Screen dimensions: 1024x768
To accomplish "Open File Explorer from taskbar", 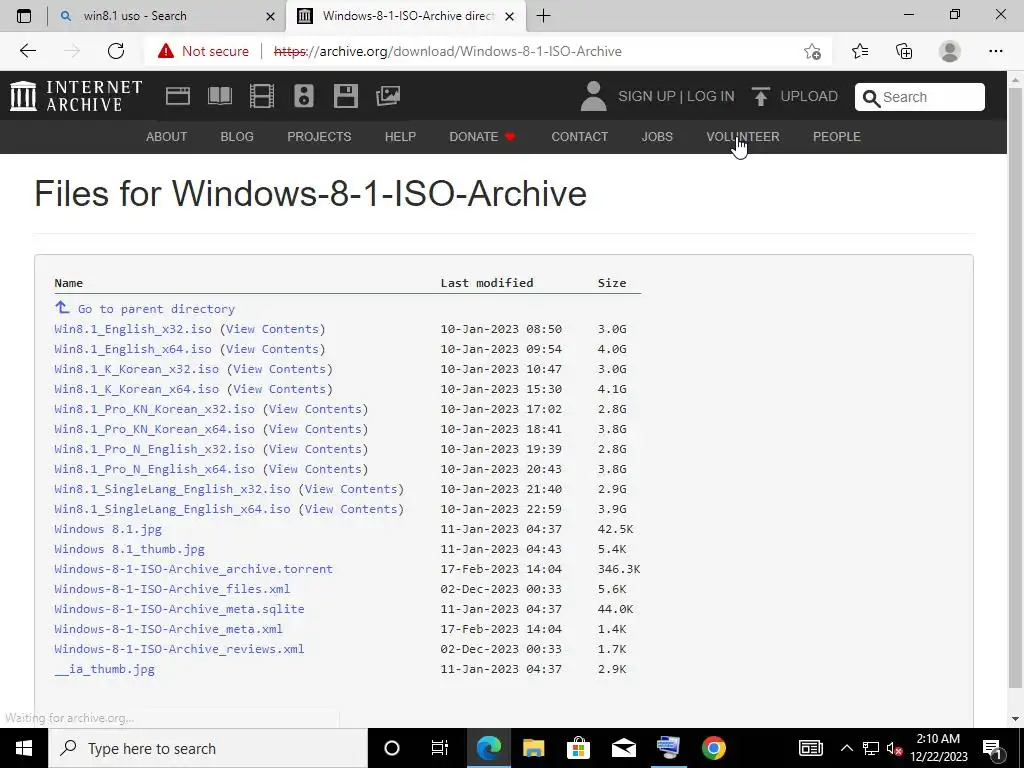I will 534,748.
